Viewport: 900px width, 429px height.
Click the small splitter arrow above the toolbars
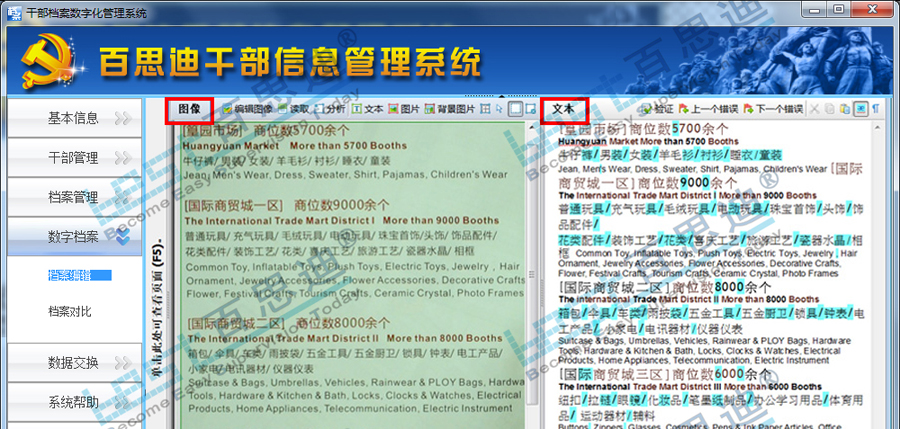[502, 96]
